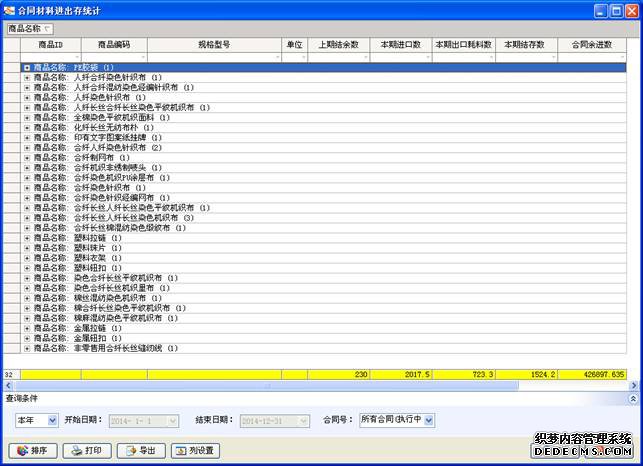Click the 排序 sort button
The image size is (643, 466).
coord(31,450)
